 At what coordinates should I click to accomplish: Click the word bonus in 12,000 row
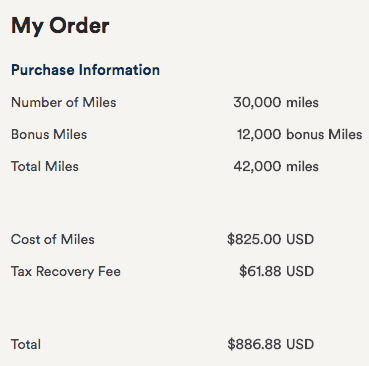pos(305,134)
